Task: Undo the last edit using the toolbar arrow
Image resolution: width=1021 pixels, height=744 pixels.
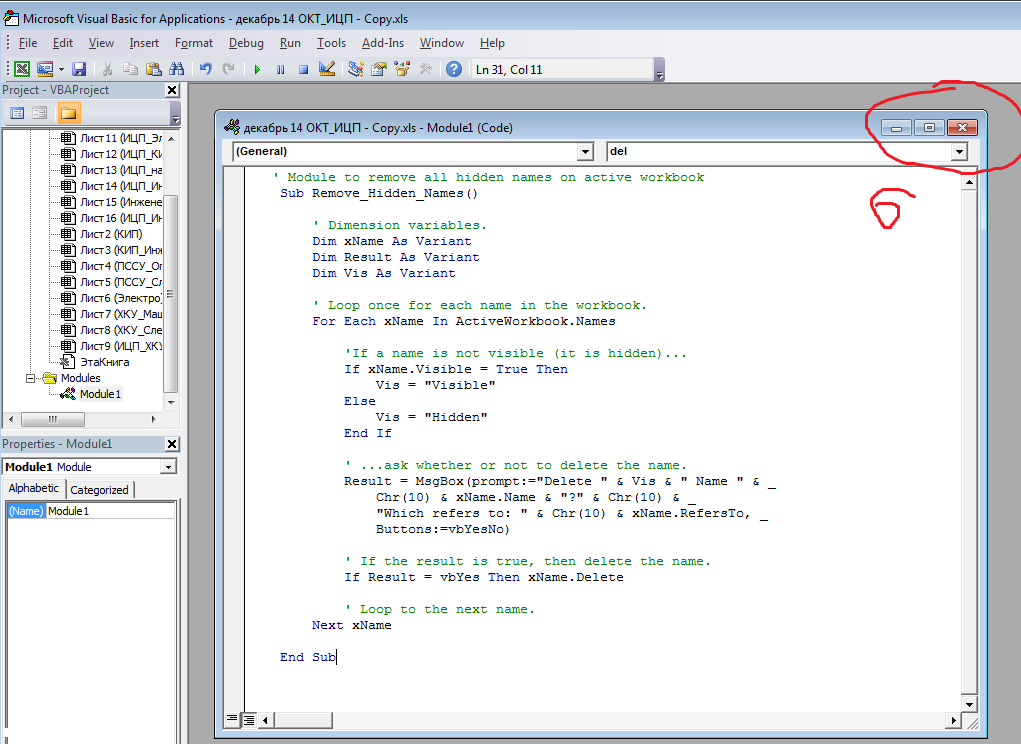Action: pos(205,69)
